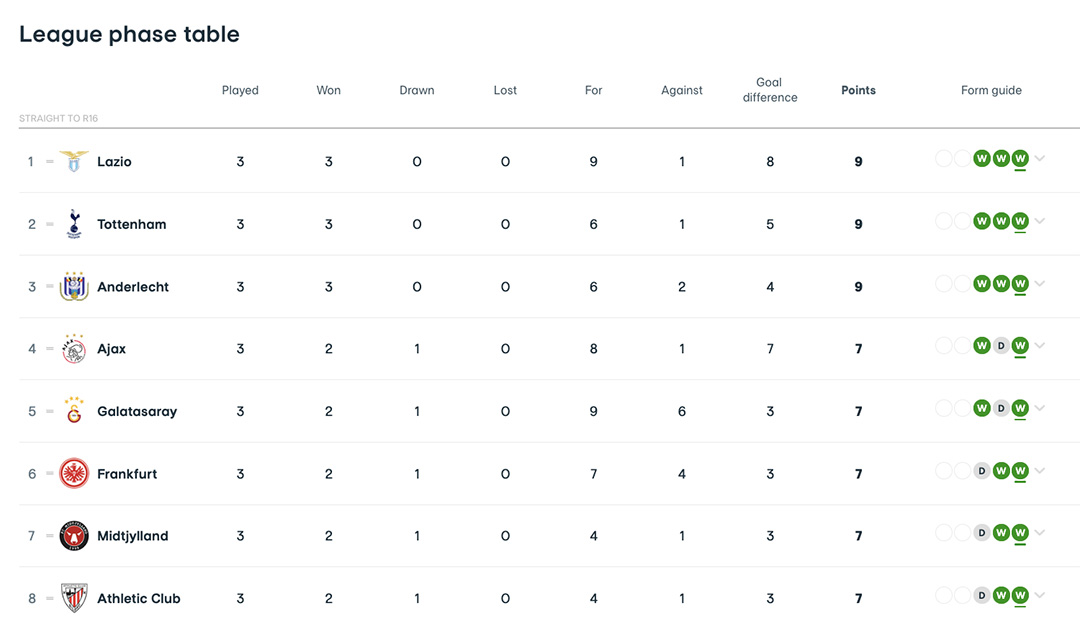The image size is (1080, 629).
Task: Sort table by Points column header
Action: coord(858,90)
